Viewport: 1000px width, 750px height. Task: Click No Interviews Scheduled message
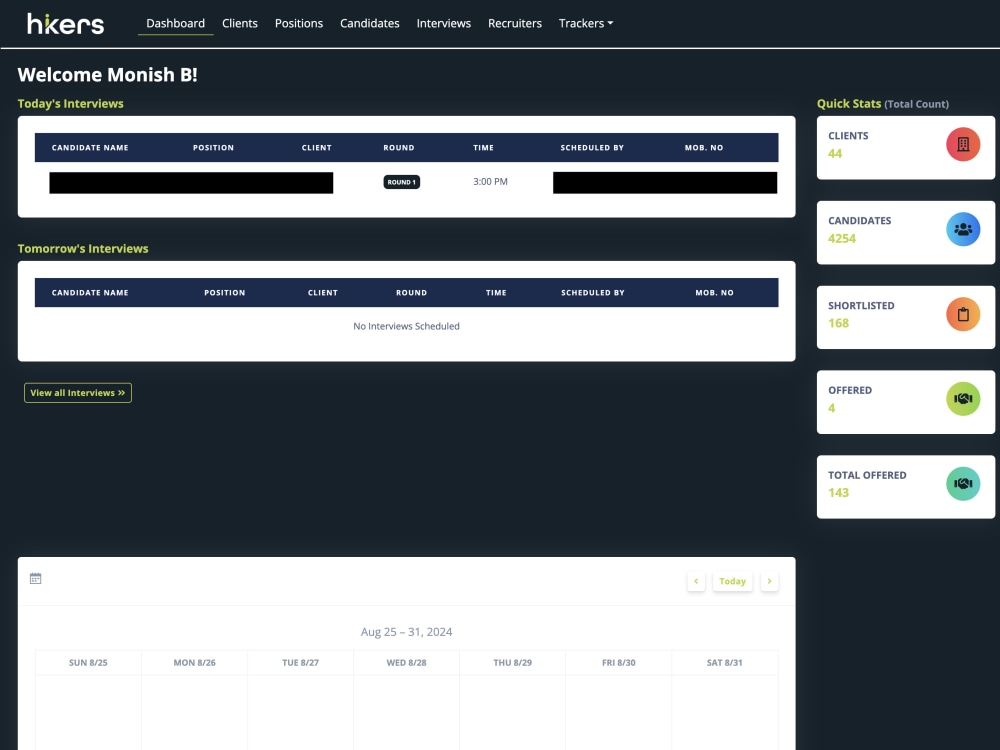406,326
